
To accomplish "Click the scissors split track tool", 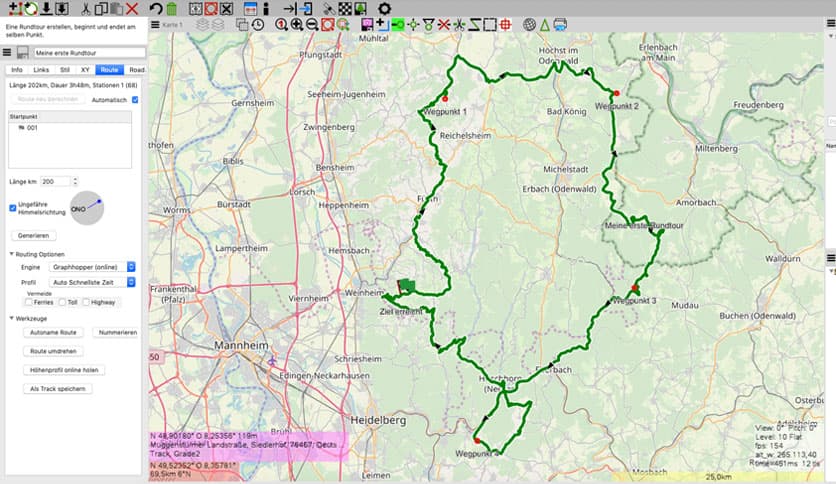I will pos(459,25).
